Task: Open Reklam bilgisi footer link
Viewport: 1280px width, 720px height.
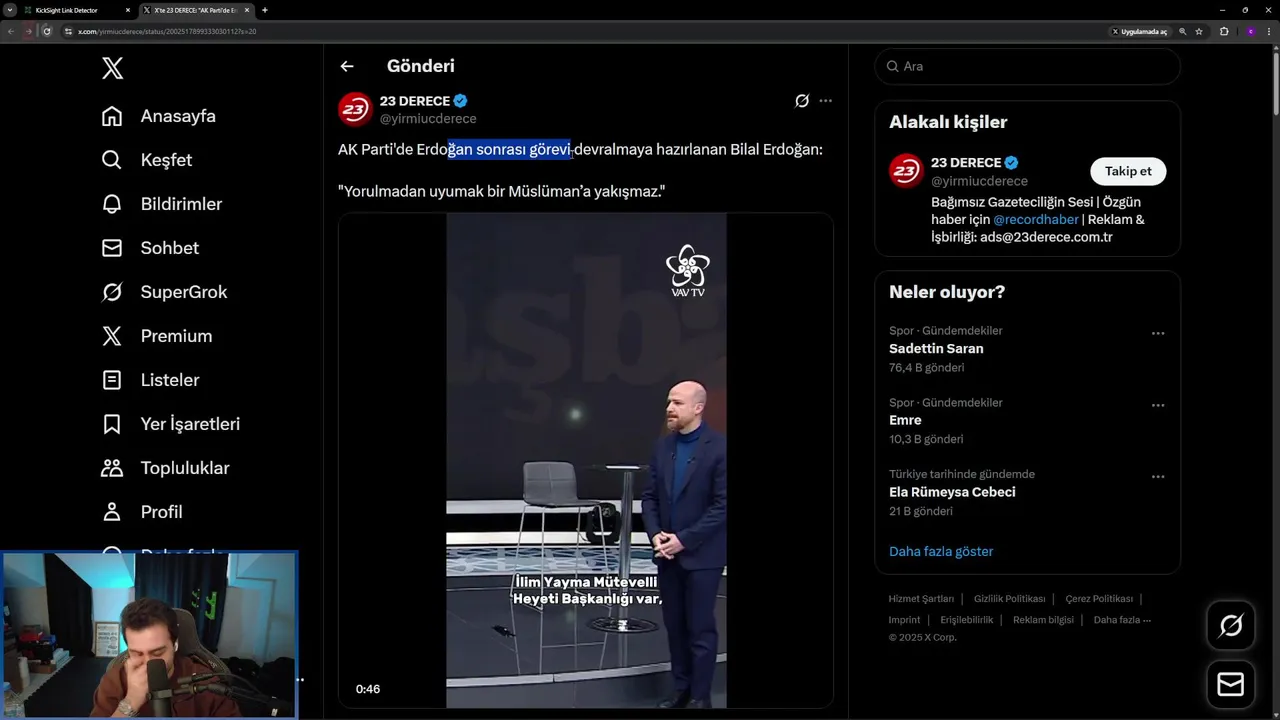Action: coord(1043,620)
